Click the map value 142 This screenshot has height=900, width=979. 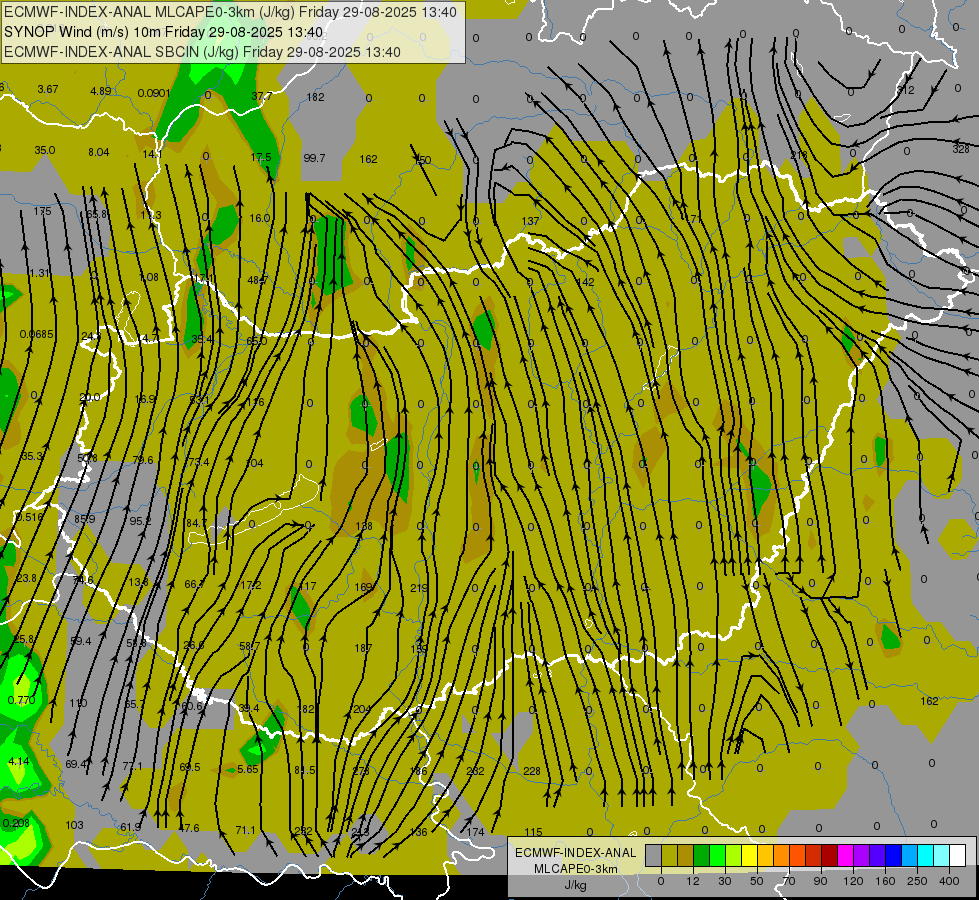[x=586, y=282]
